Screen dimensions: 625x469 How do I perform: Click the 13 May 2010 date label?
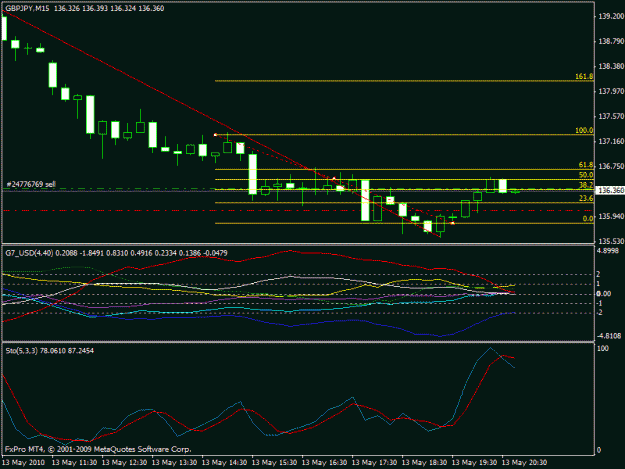tap(23, 462)
